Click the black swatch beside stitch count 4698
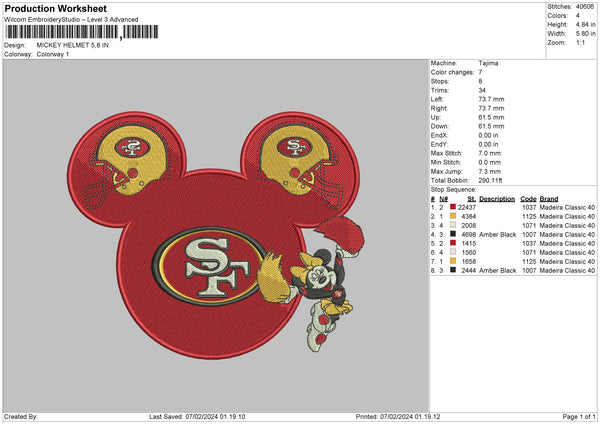Screen dimensions: 600x424 [x=453, y=234]
